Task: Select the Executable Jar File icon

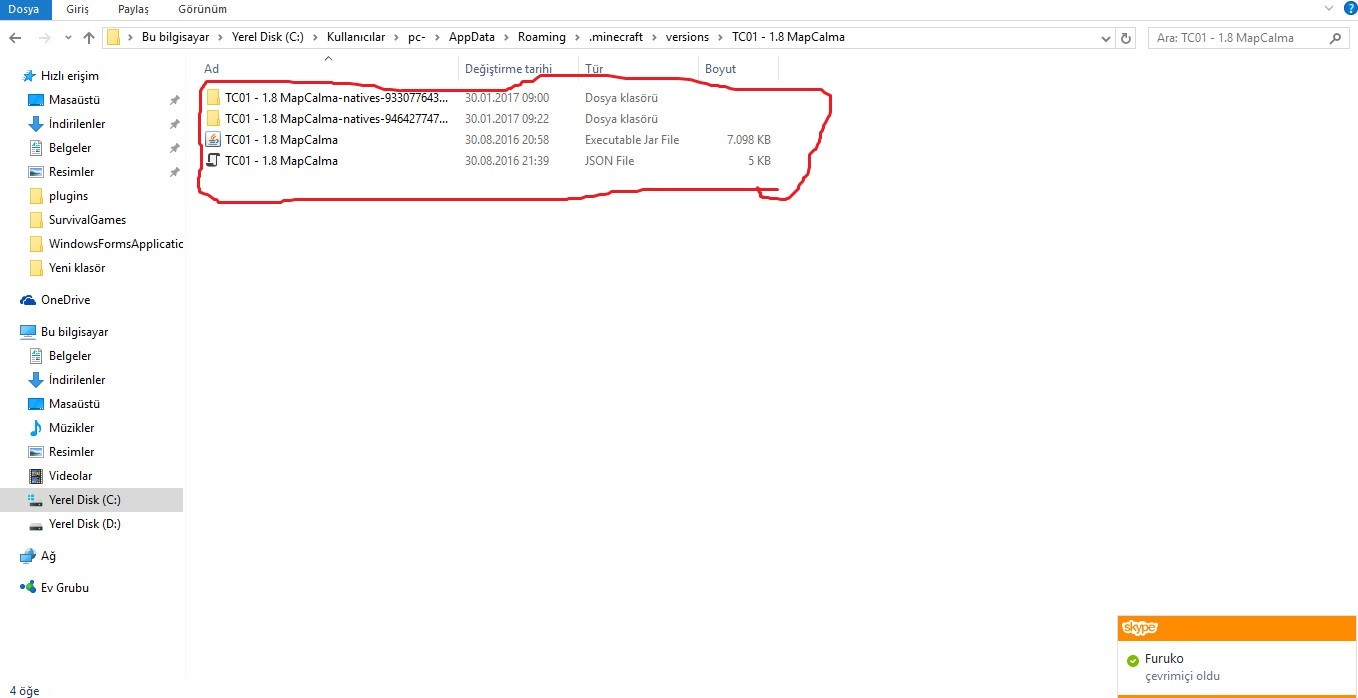Action: tap(213, 140)
